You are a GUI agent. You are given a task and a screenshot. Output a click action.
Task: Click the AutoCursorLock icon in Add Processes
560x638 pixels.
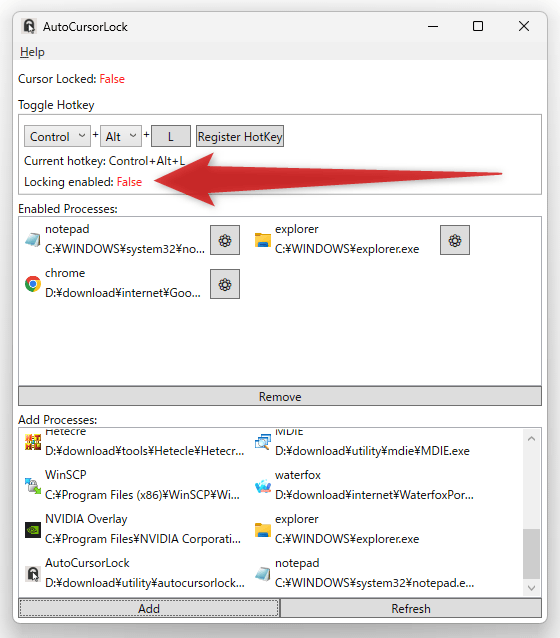click(x=33, y=574)
